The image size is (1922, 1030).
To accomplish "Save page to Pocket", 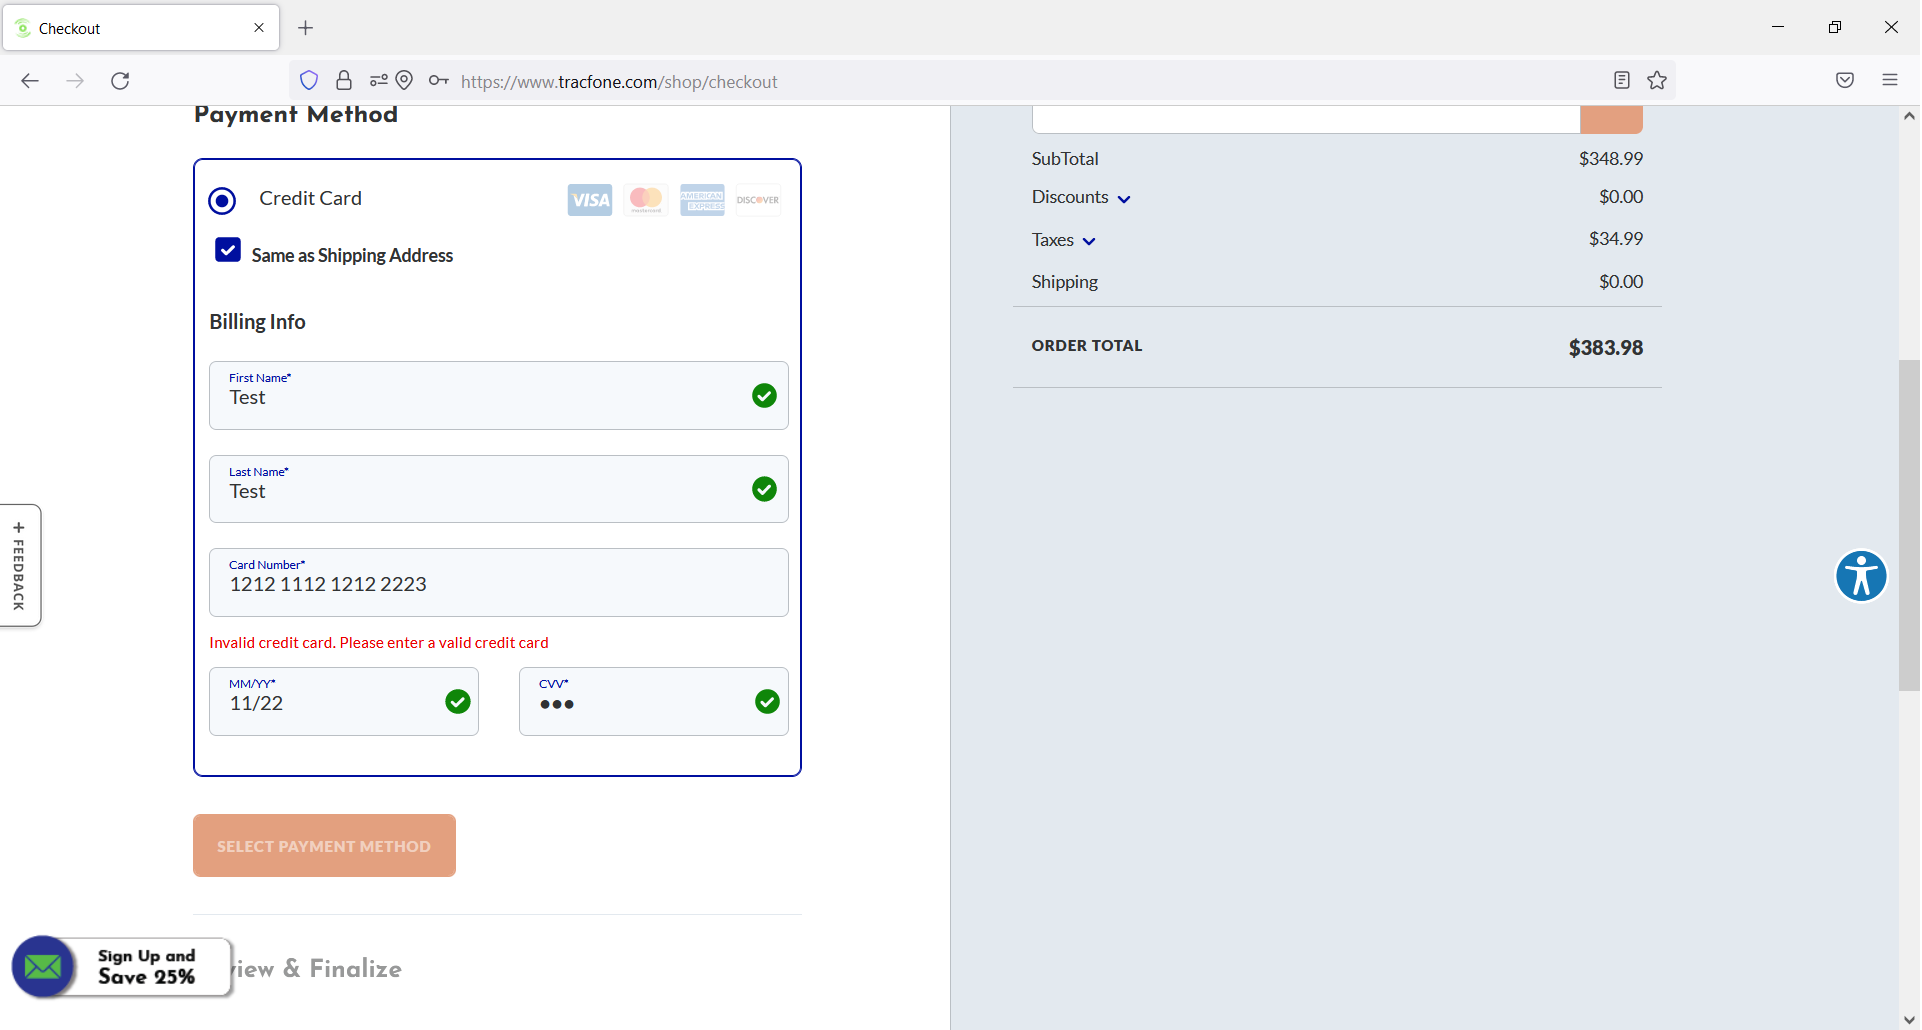I will pos(1845,80).
